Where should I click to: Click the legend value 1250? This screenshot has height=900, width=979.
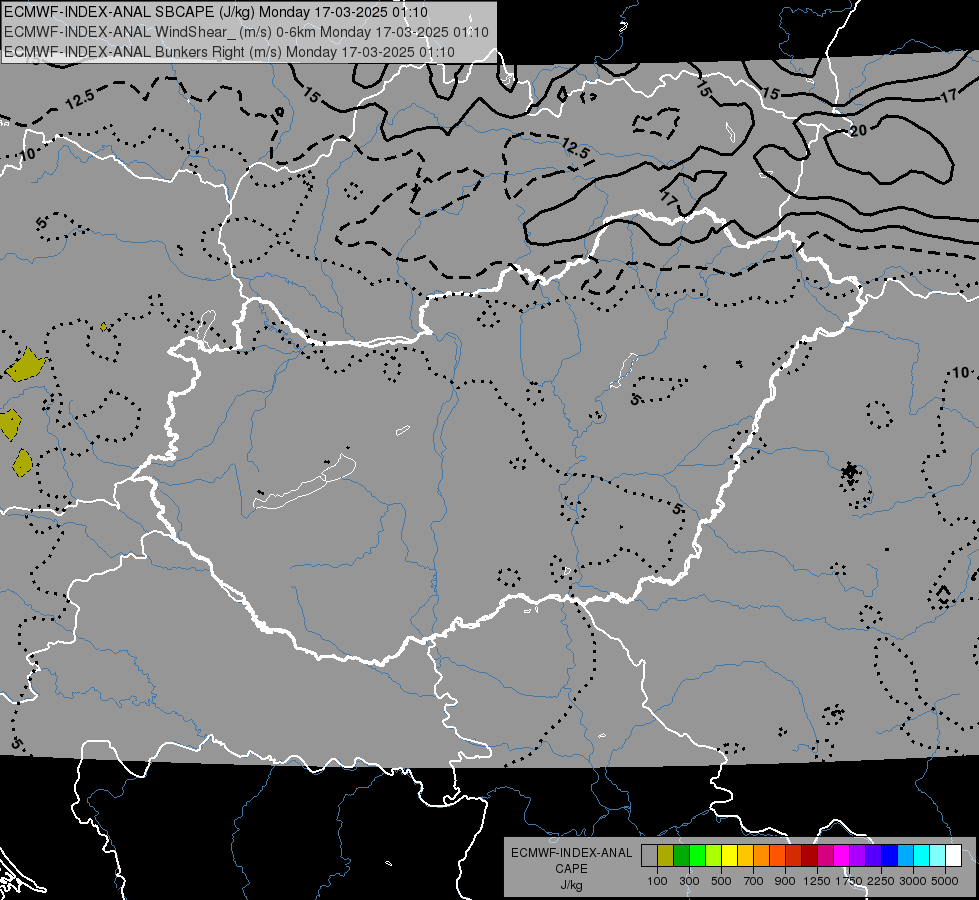click(x=817, y=881)
